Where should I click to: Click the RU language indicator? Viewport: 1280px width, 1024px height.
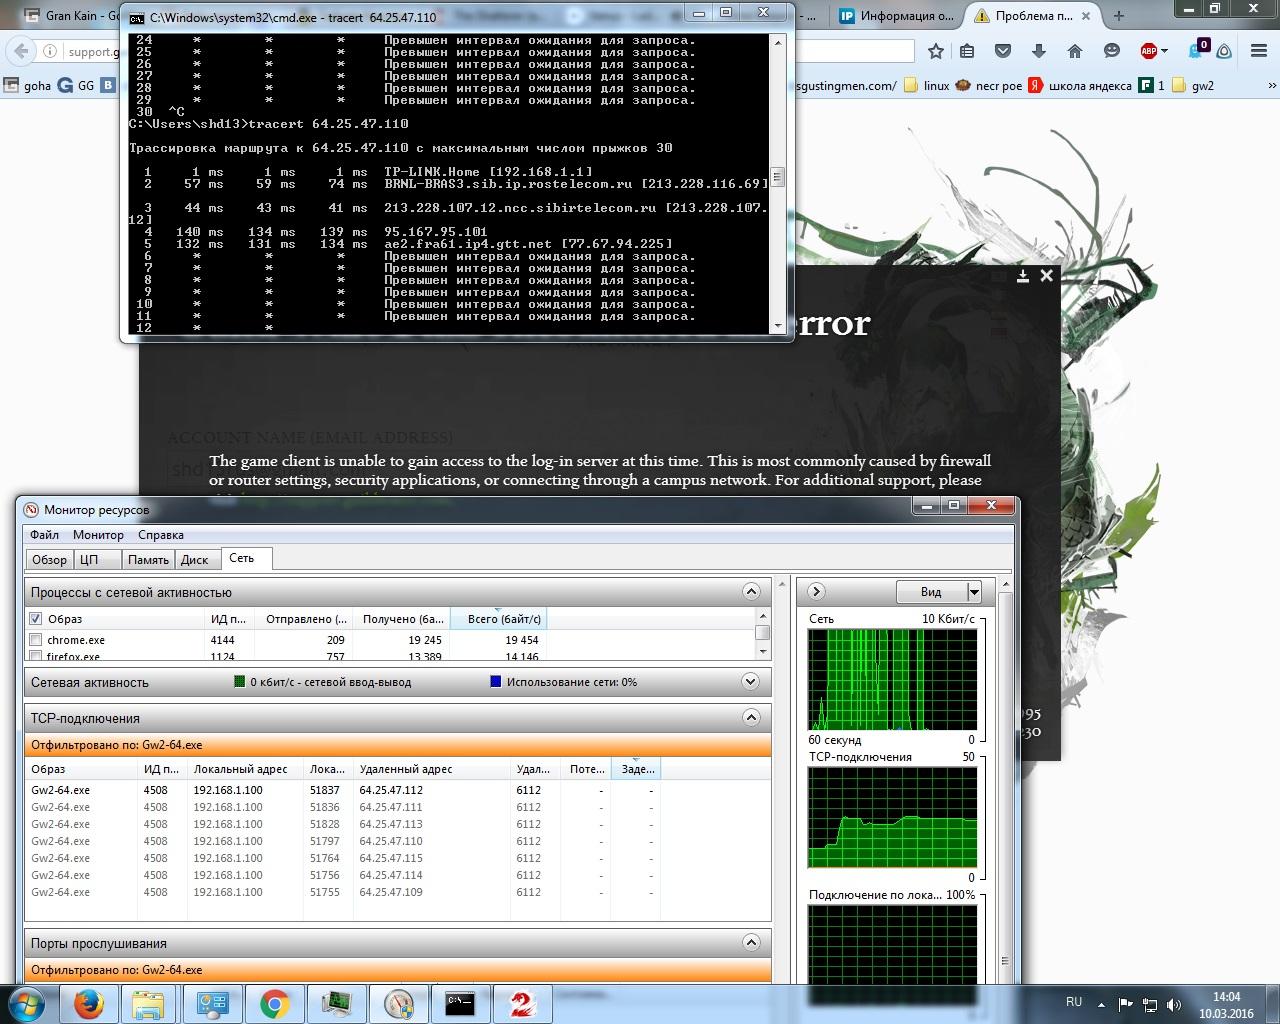click(x=1074, y=1002)
